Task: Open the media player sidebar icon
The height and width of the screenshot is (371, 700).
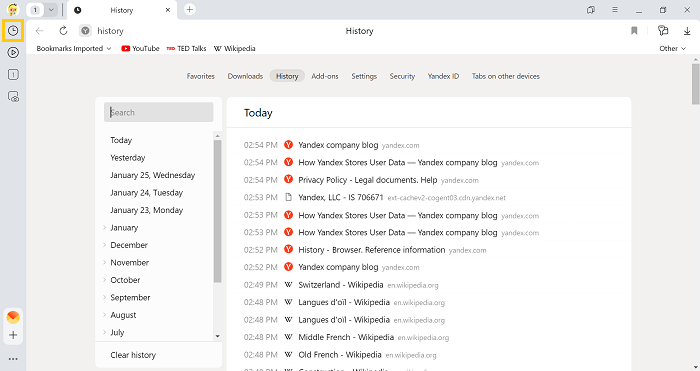Action: coord(13,53)
